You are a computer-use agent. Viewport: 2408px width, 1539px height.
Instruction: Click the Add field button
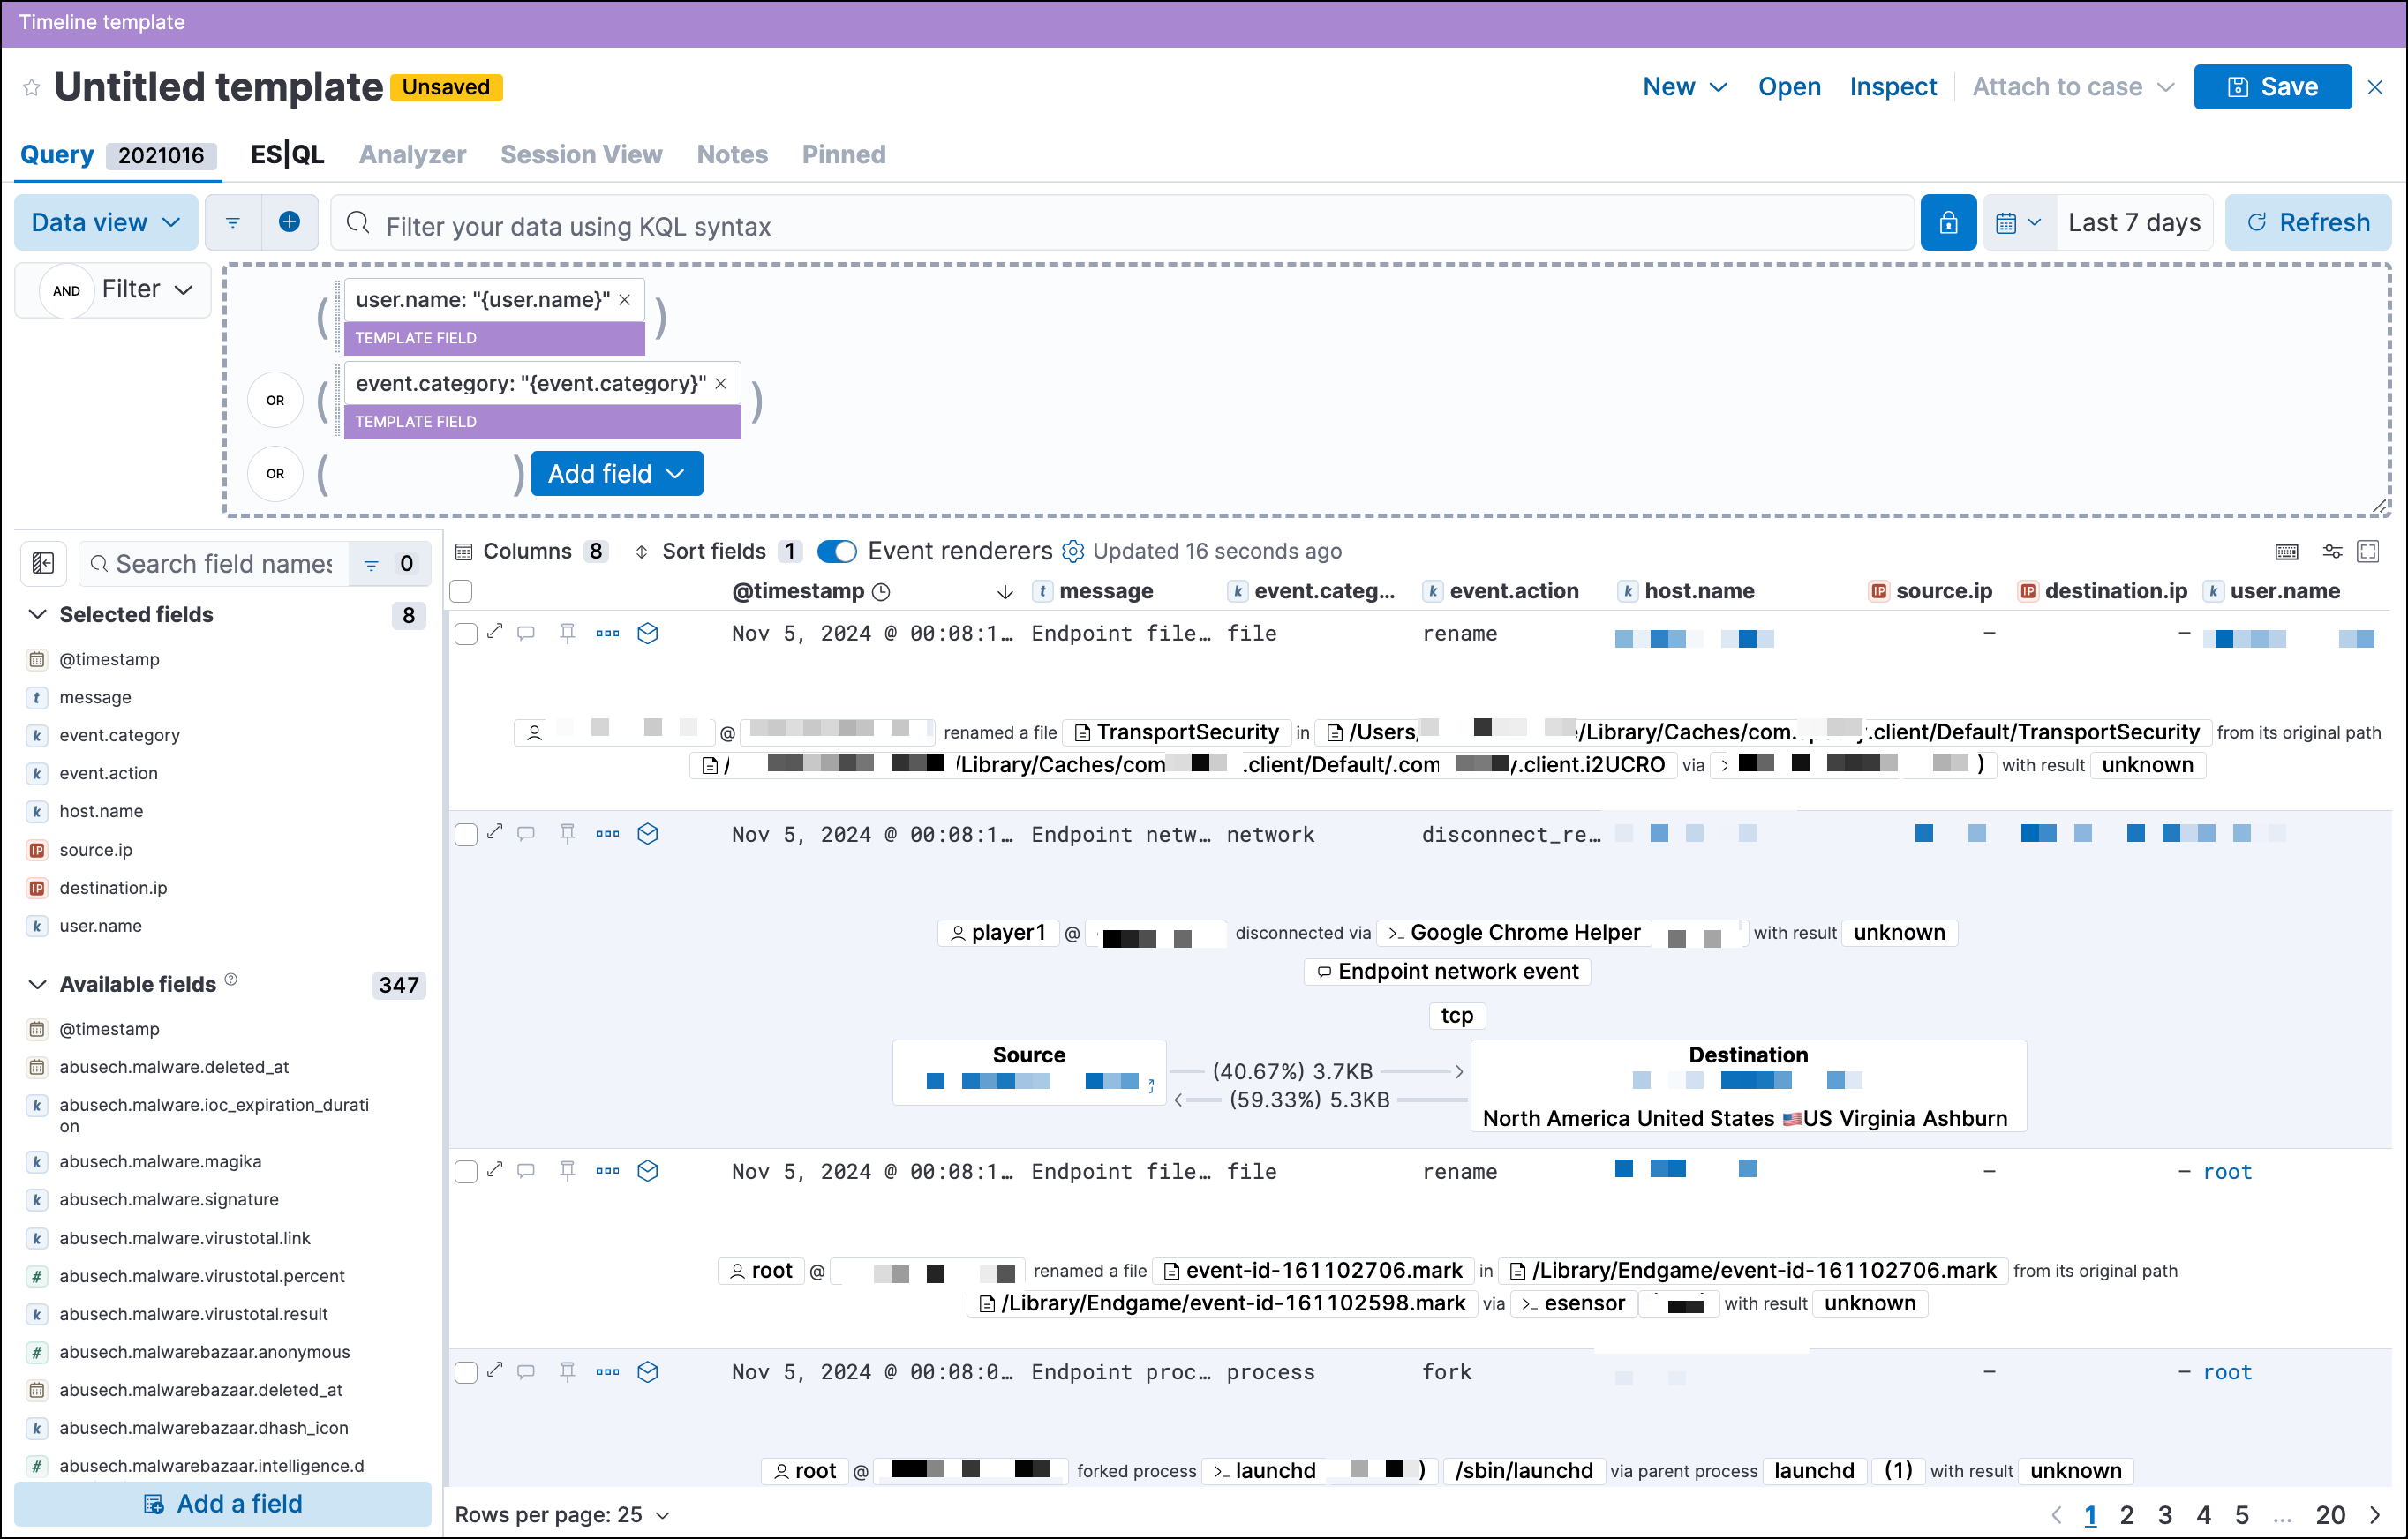pyautogui.click(x=613, y=474)
